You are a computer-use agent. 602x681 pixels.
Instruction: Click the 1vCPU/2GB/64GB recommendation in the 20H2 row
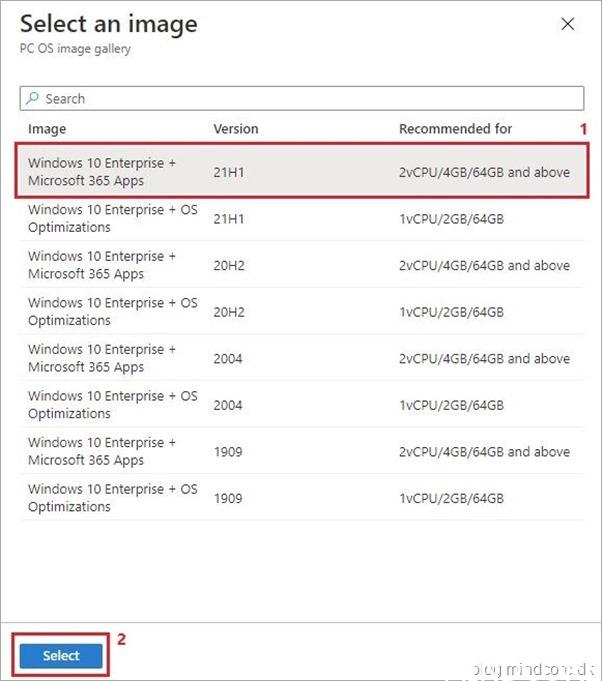(451, 312)
